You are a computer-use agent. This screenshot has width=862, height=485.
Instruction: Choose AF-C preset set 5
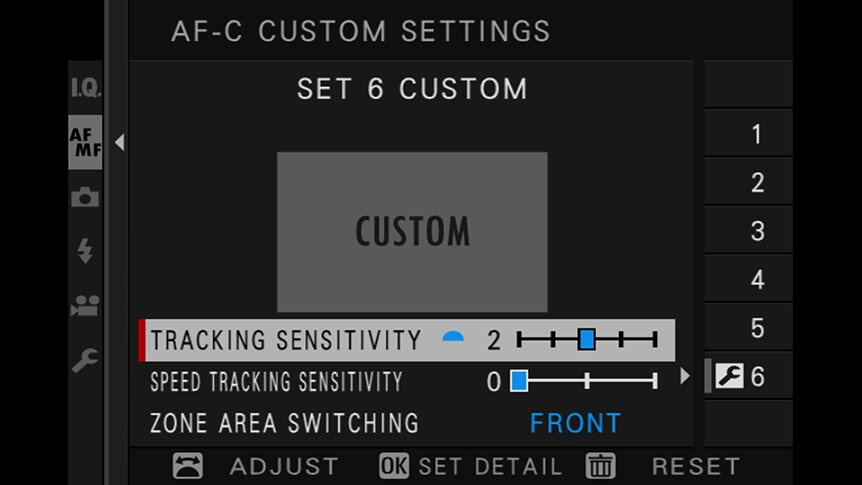tap(748, 327)
